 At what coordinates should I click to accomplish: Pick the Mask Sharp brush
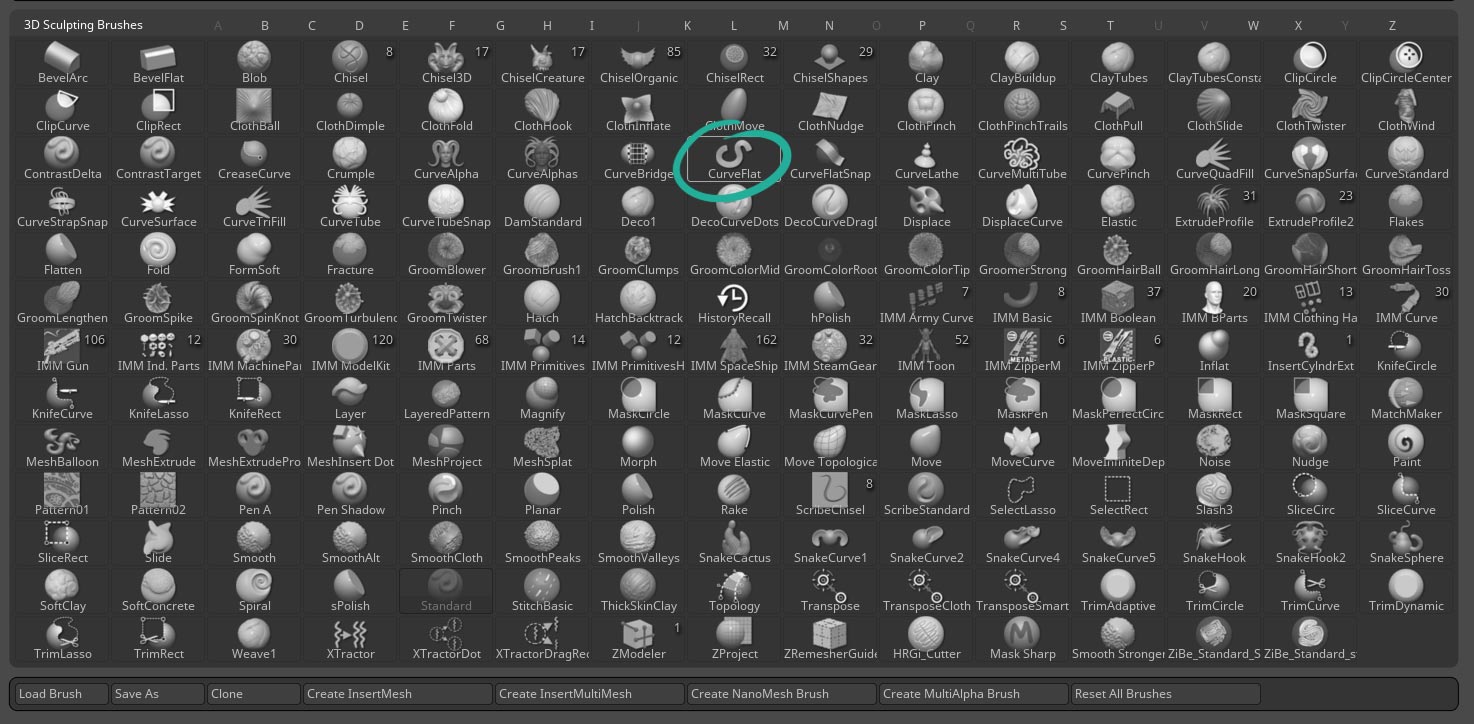click(1022, 639)
